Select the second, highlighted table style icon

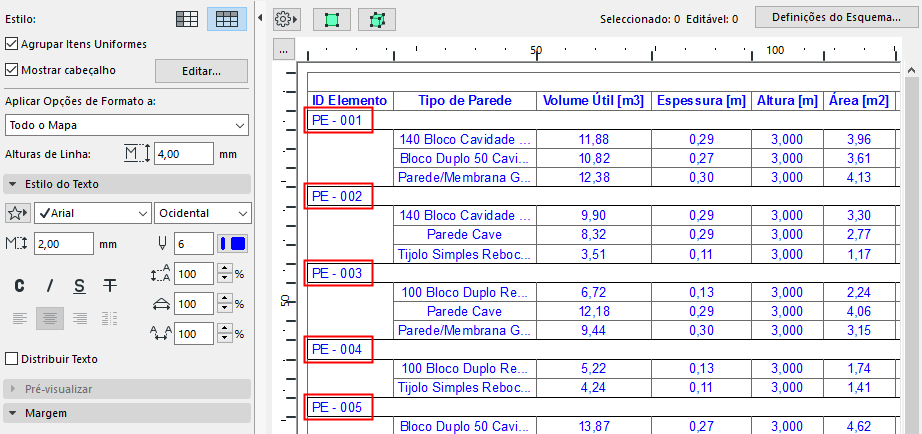227,19
